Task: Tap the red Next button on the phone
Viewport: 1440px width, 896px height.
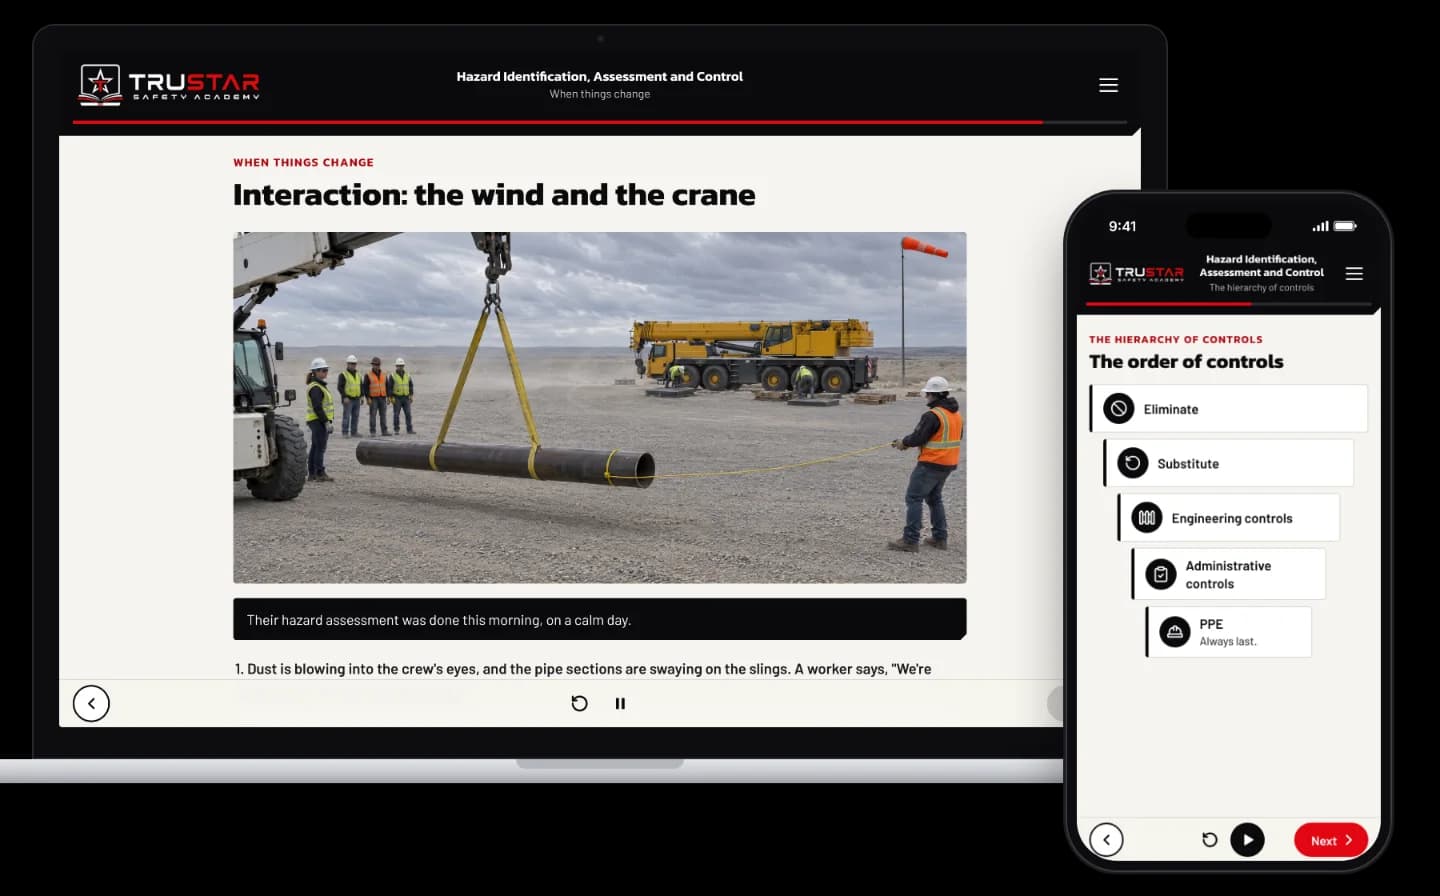Action: tap(1331, 840)
